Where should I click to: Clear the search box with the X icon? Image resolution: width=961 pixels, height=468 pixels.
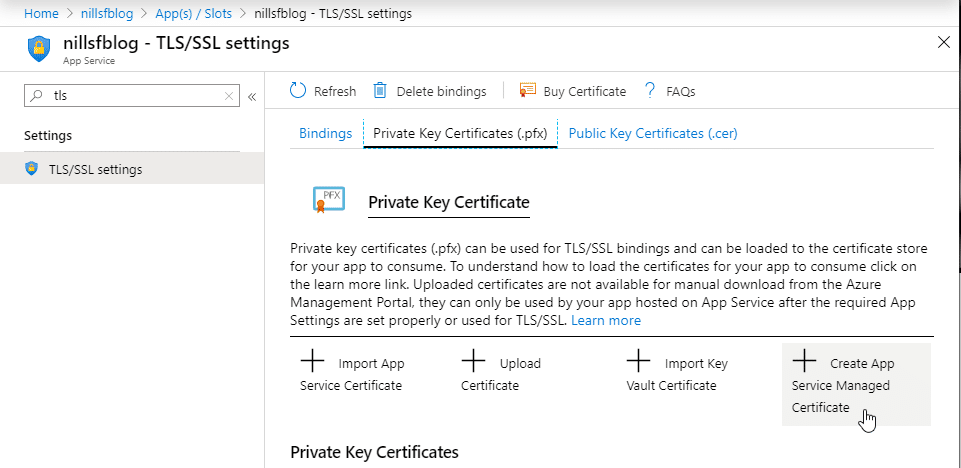[229, 96]
